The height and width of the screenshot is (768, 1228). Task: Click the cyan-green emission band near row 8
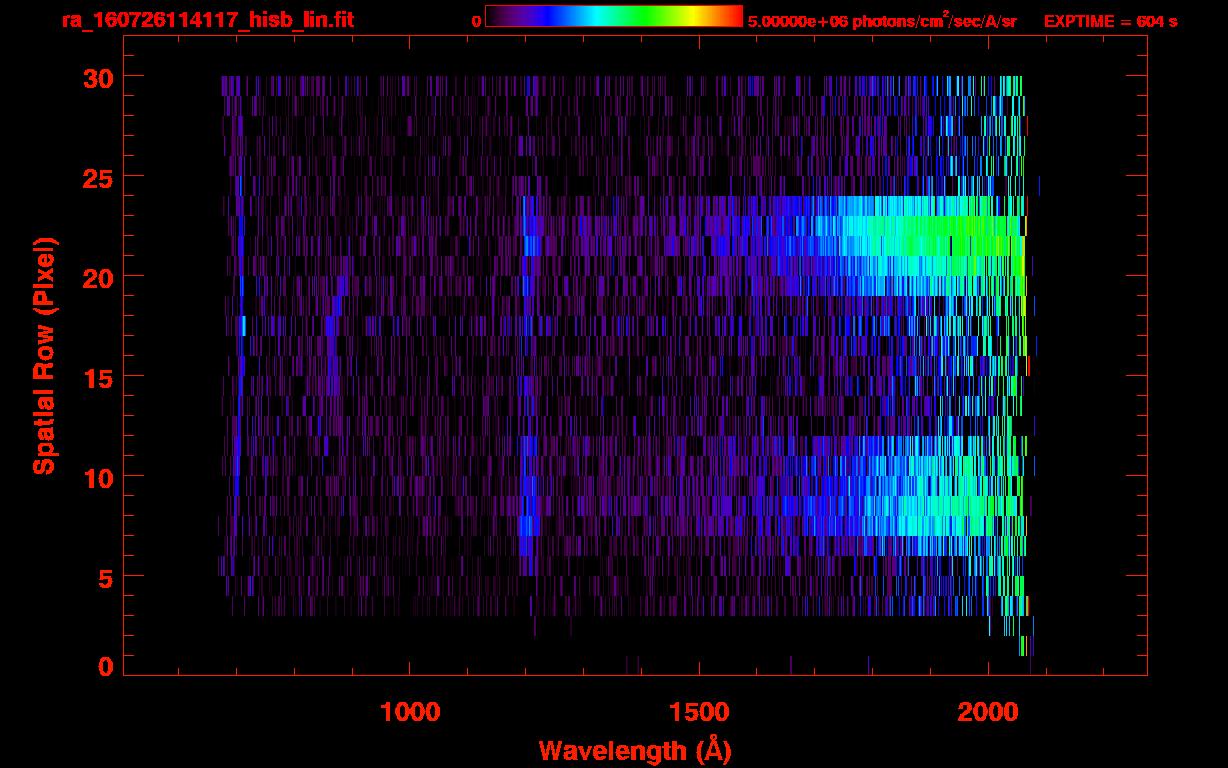(x=930, y=516)
